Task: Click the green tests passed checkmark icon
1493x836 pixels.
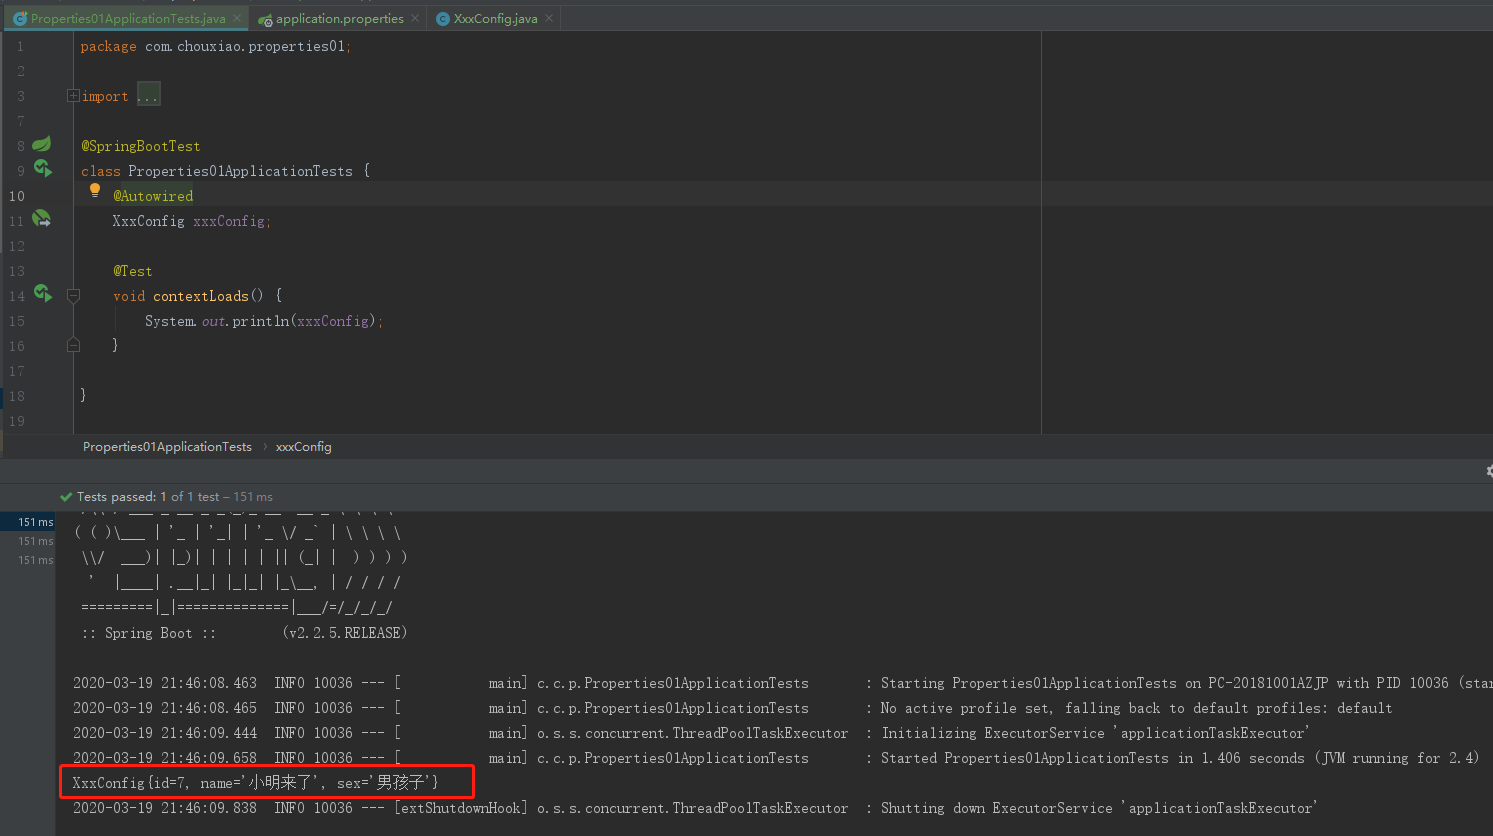Action: pos(66,497)
